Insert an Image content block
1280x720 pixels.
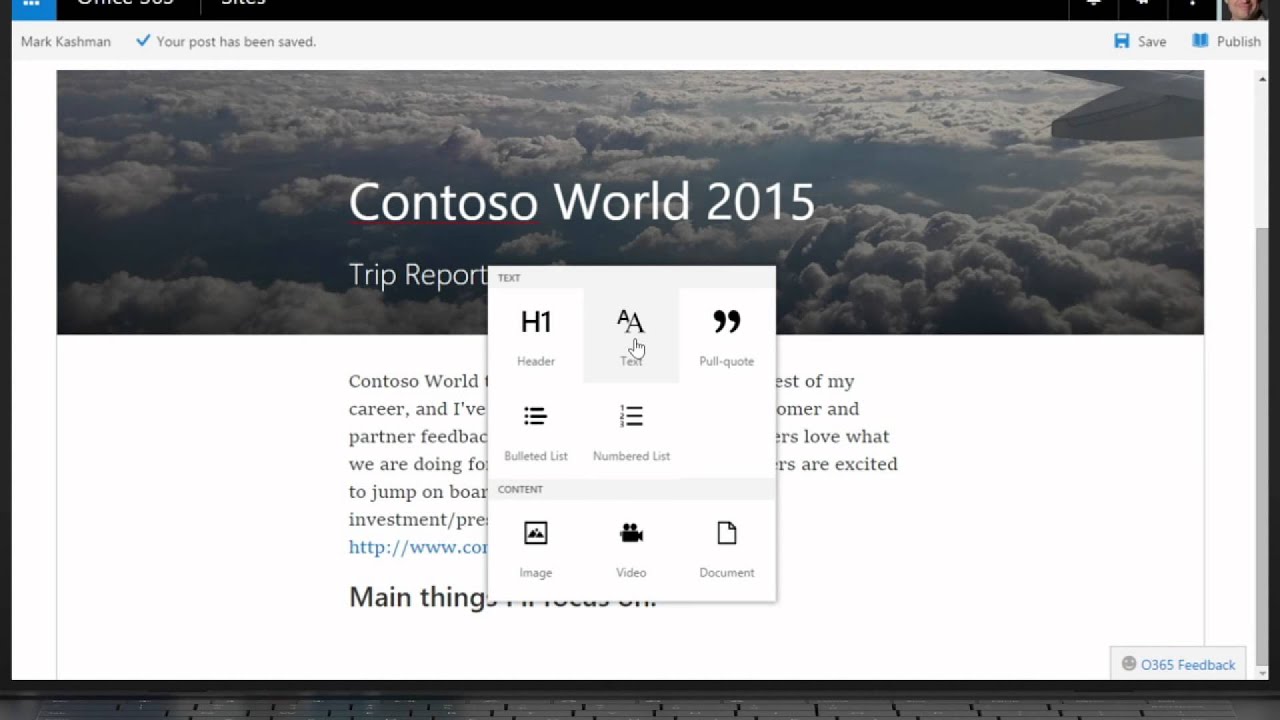pyautogui.click(x=535, y=548)
